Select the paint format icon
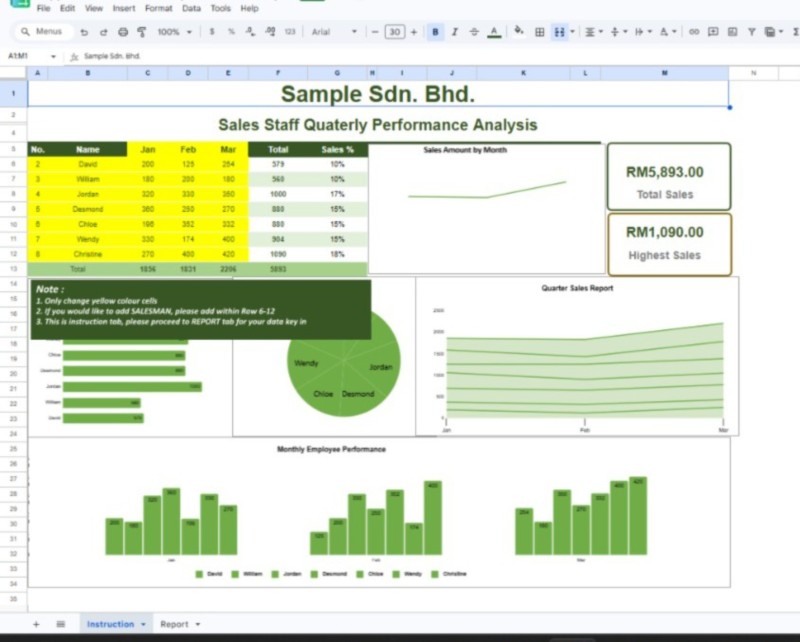800x642 pixels. pos(142,32)
